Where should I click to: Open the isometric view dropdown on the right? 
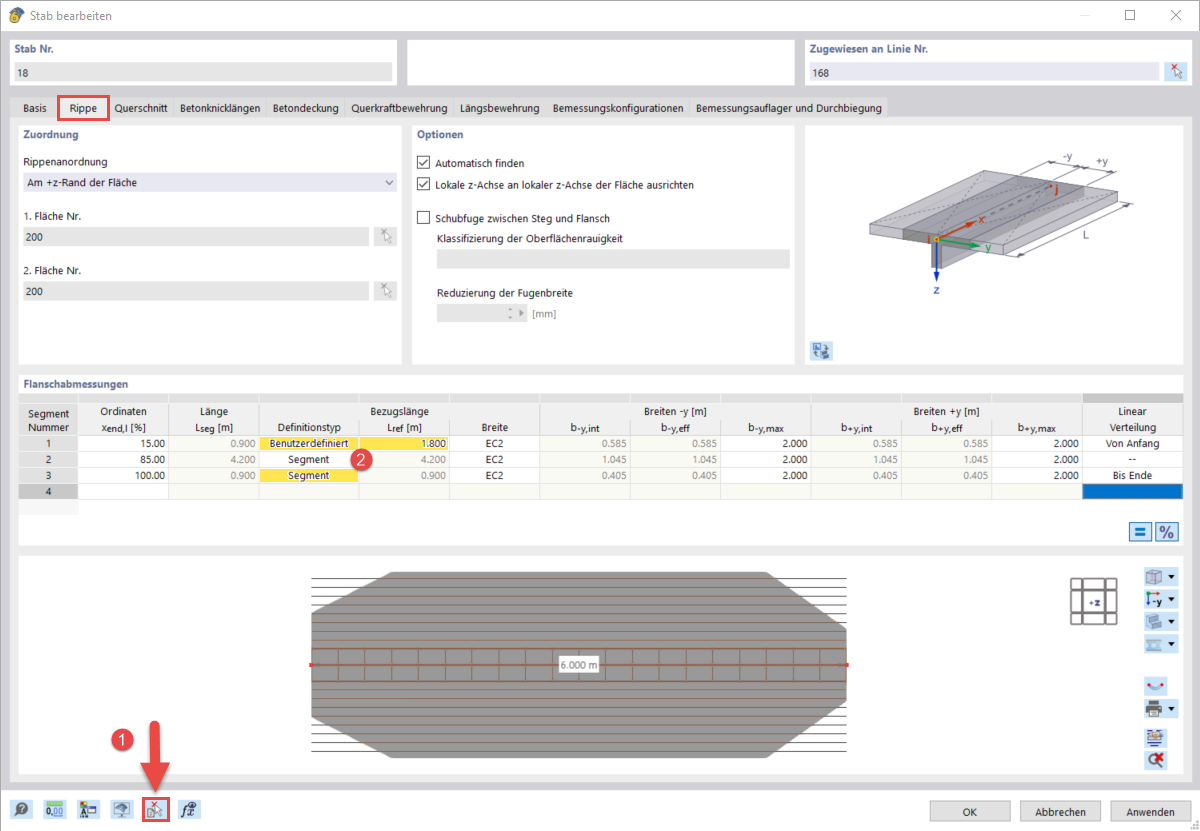click(x=1171, y=577)
